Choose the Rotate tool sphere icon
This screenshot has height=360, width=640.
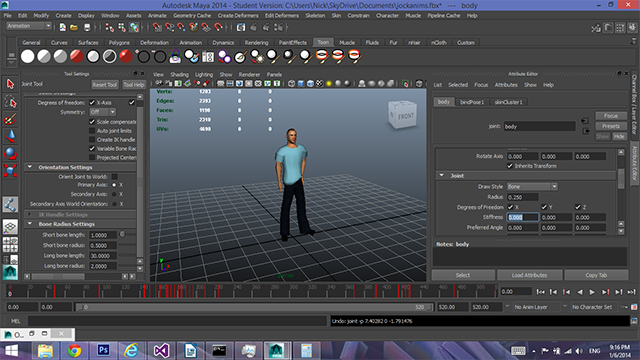coord(10,153)
